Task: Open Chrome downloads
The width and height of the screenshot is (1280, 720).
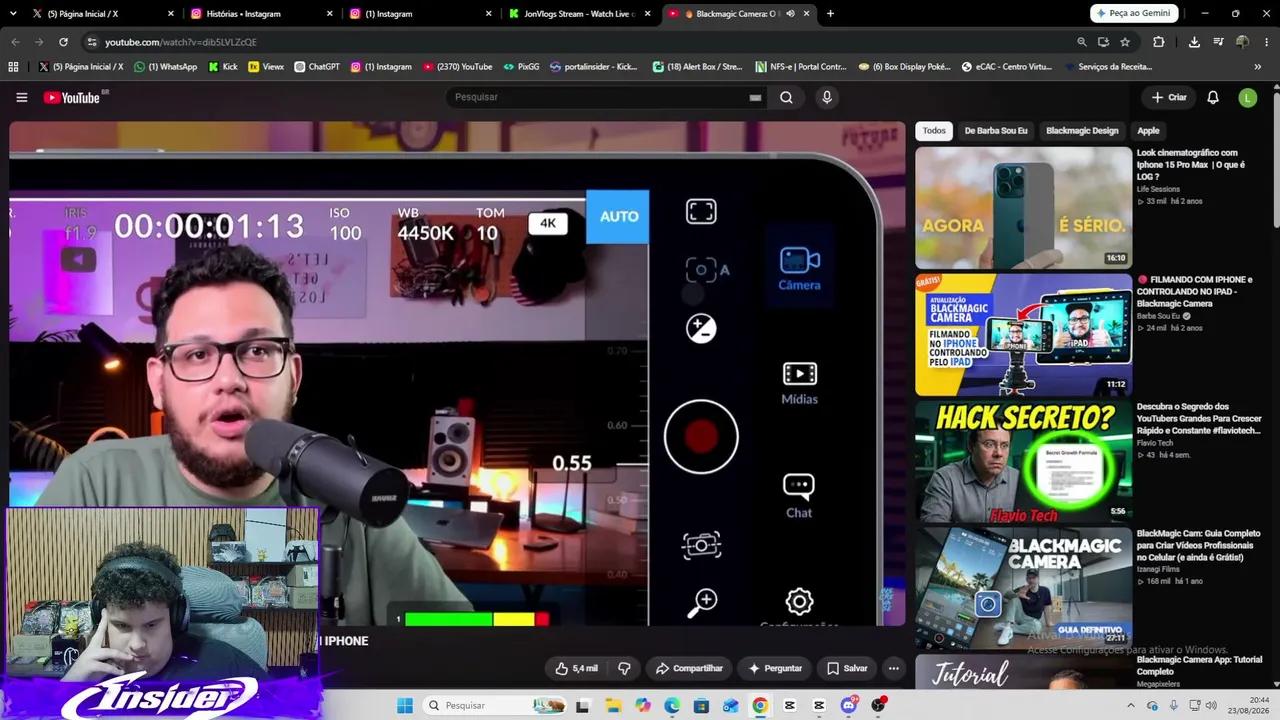Action: pyautogui.click(x=1194, y=42)
